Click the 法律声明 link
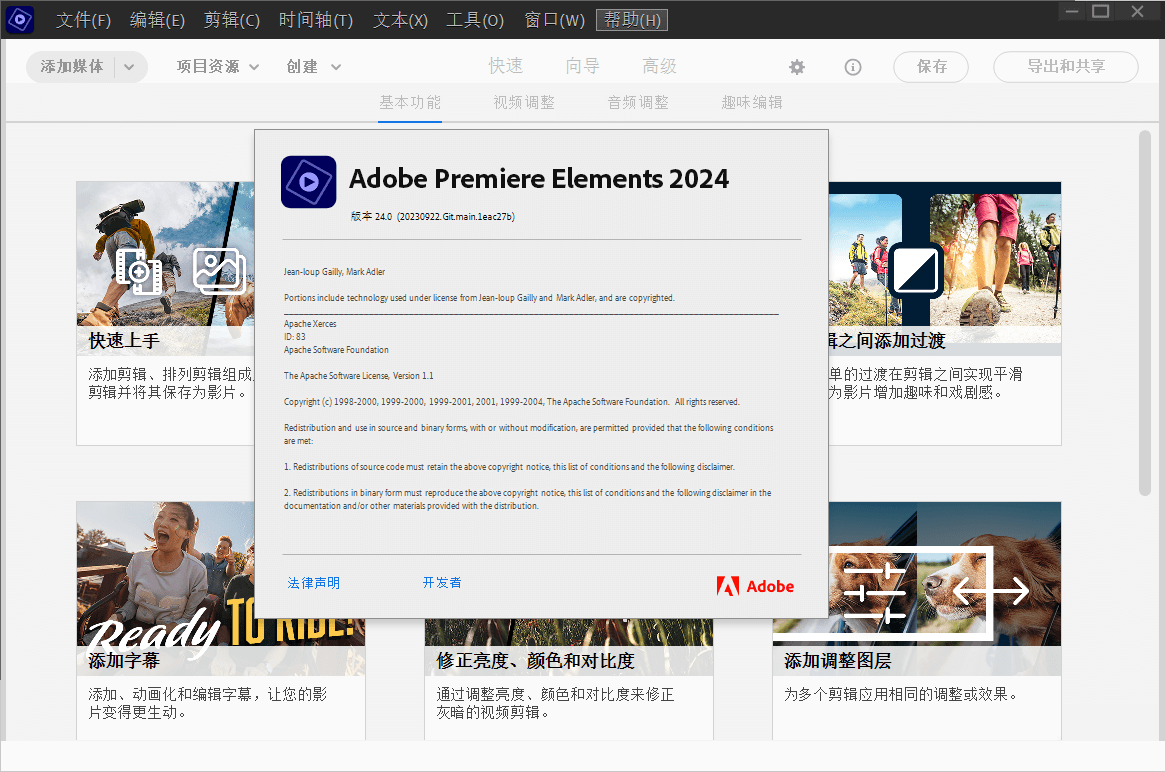1165x772 pixels. click(314, 583)
